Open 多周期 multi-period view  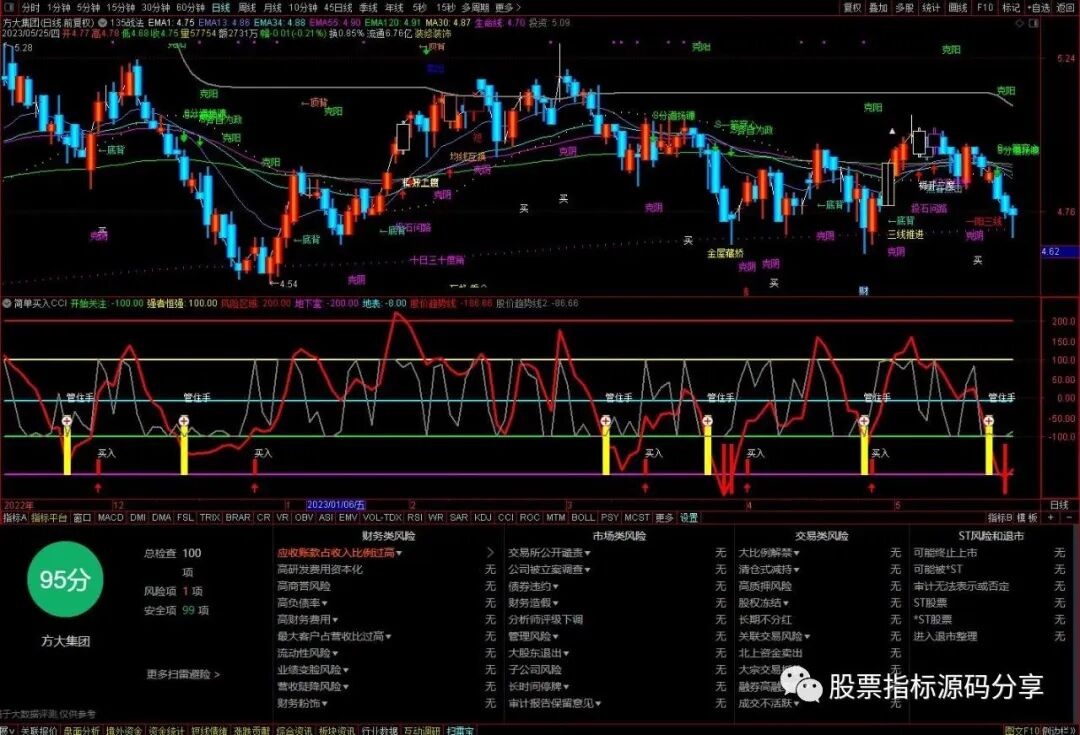[x=475, y=8]
